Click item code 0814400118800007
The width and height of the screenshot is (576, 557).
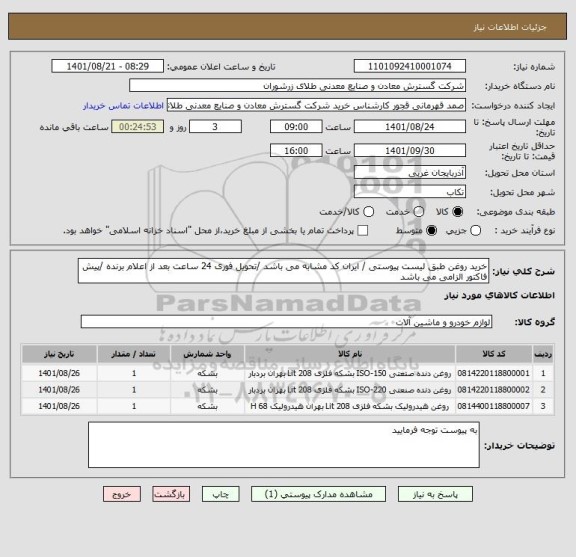(x=494, y=406)
